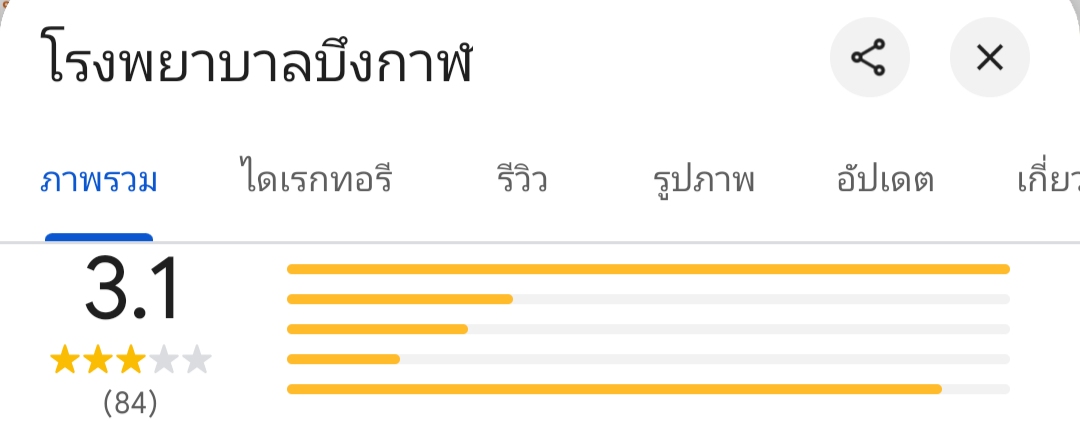
Task: Click the four-star bar, second from top
Action: point(648,299)
